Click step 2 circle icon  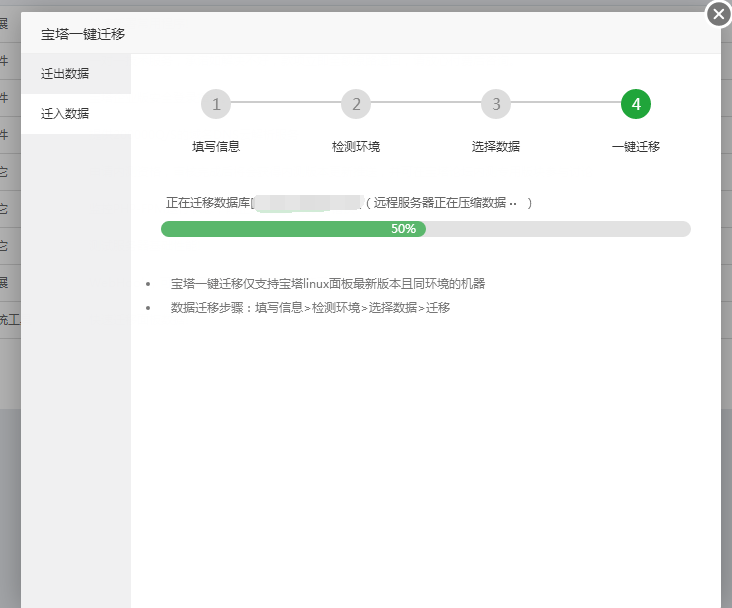356,104
